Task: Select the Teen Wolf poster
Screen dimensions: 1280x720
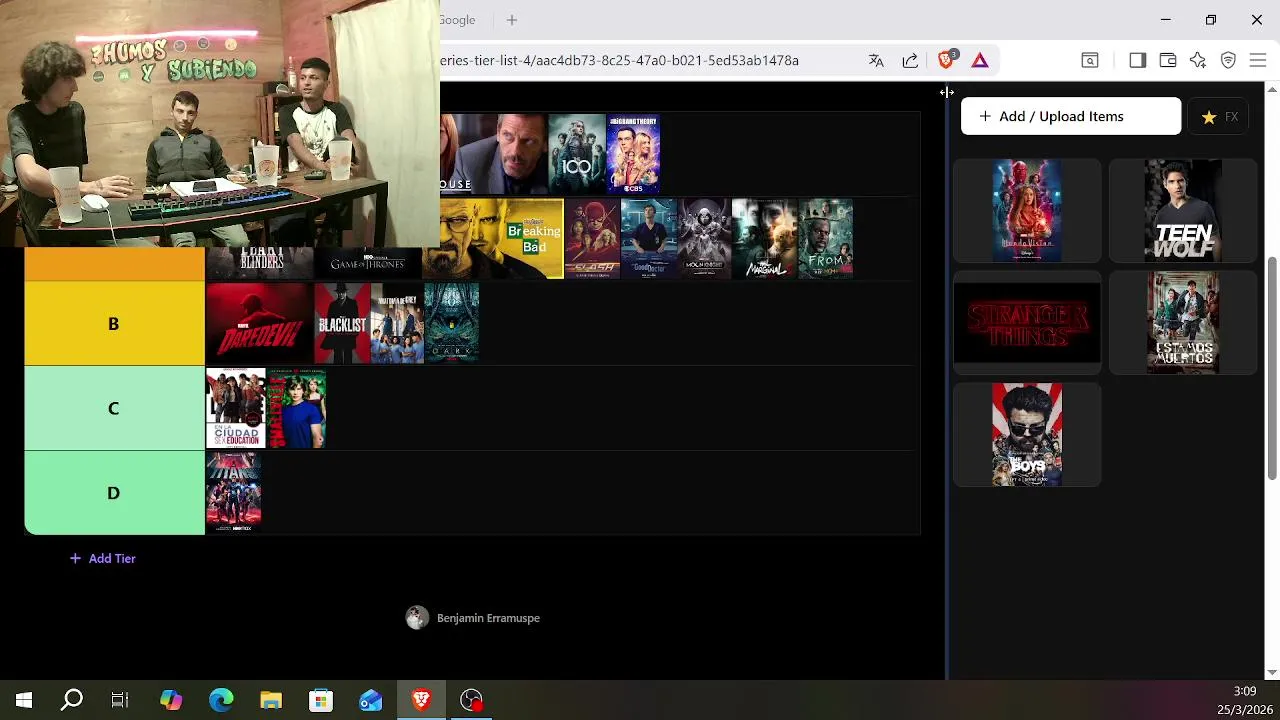Action: point(1183,211)
